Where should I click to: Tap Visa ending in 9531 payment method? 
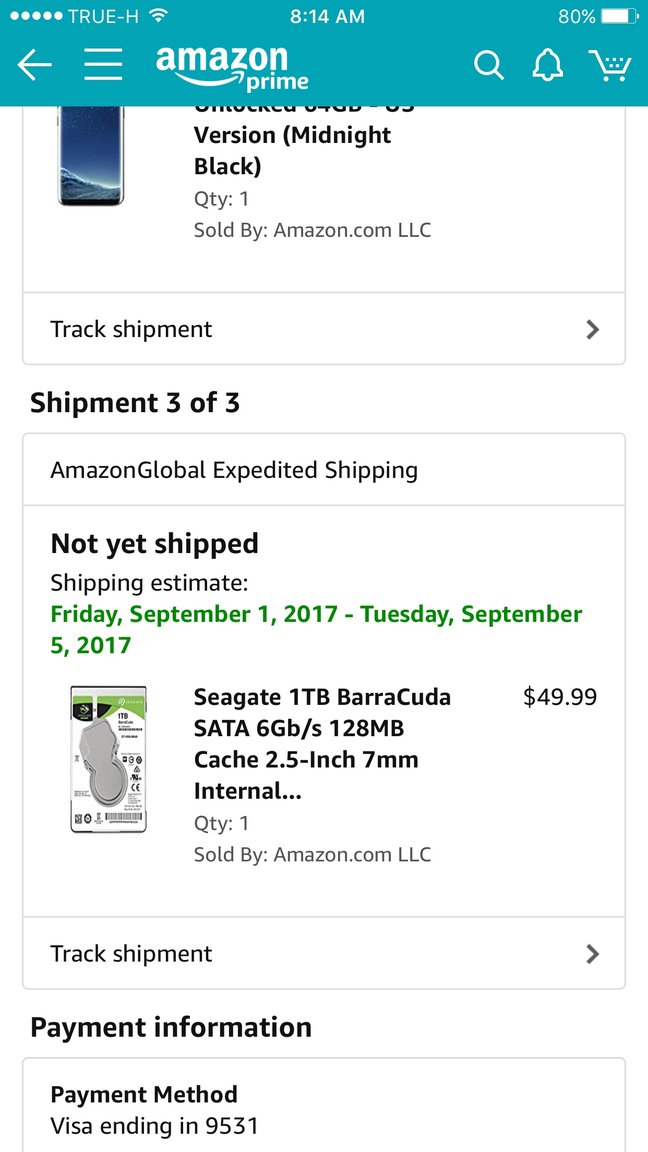(x=154, y=1126)
